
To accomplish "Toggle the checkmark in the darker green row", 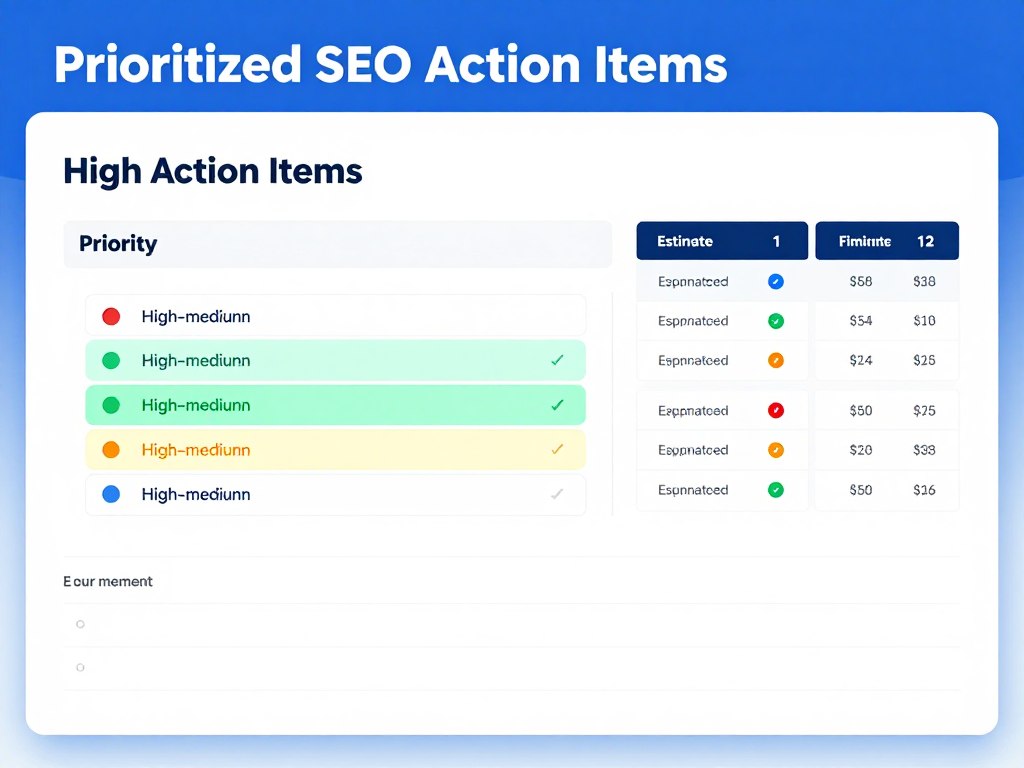I will [557, 405].
